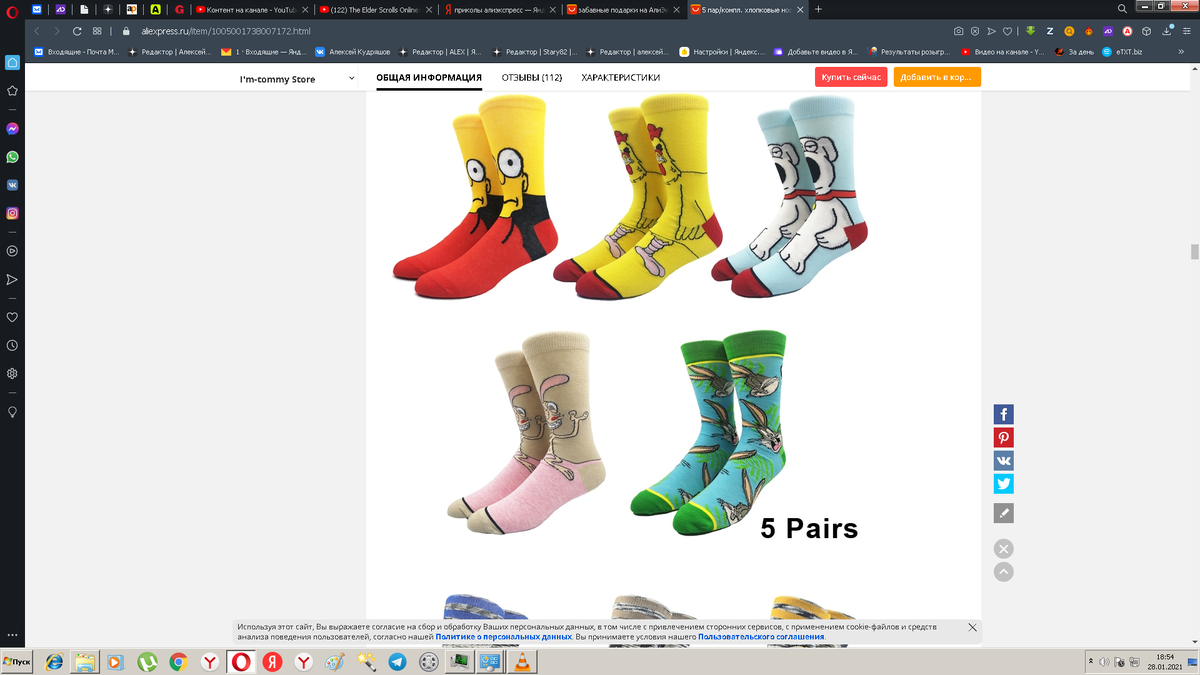
Task: Open the Политике о персональных данных link
Action: [503, 636]
